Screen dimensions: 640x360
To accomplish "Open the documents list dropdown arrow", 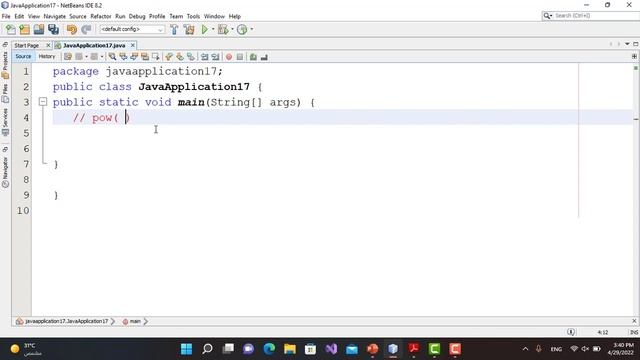I will (x=627, y=44).
